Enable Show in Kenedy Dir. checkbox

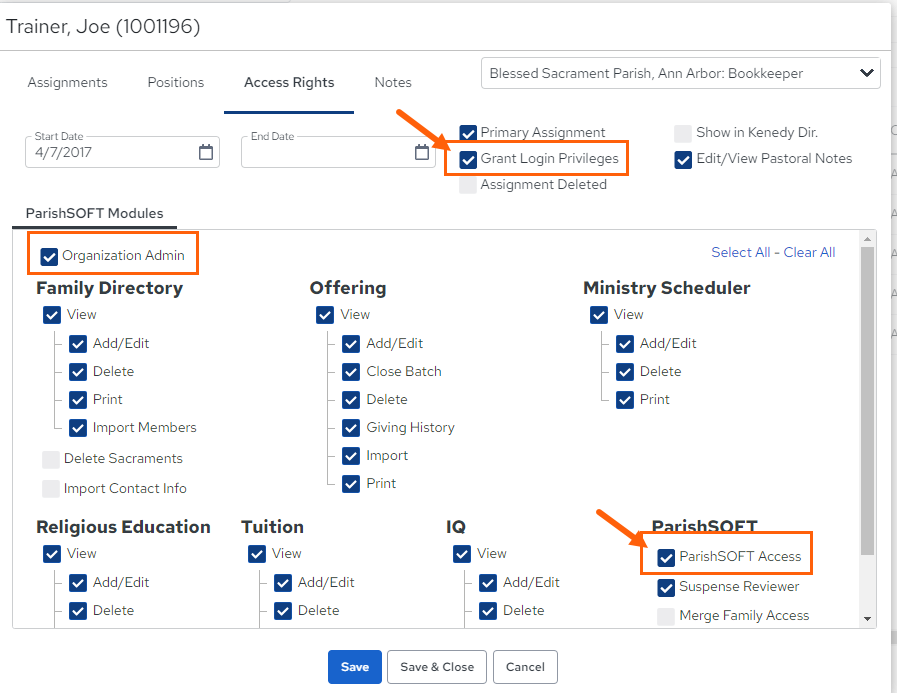pyautogui.click(x=683, y=133)
